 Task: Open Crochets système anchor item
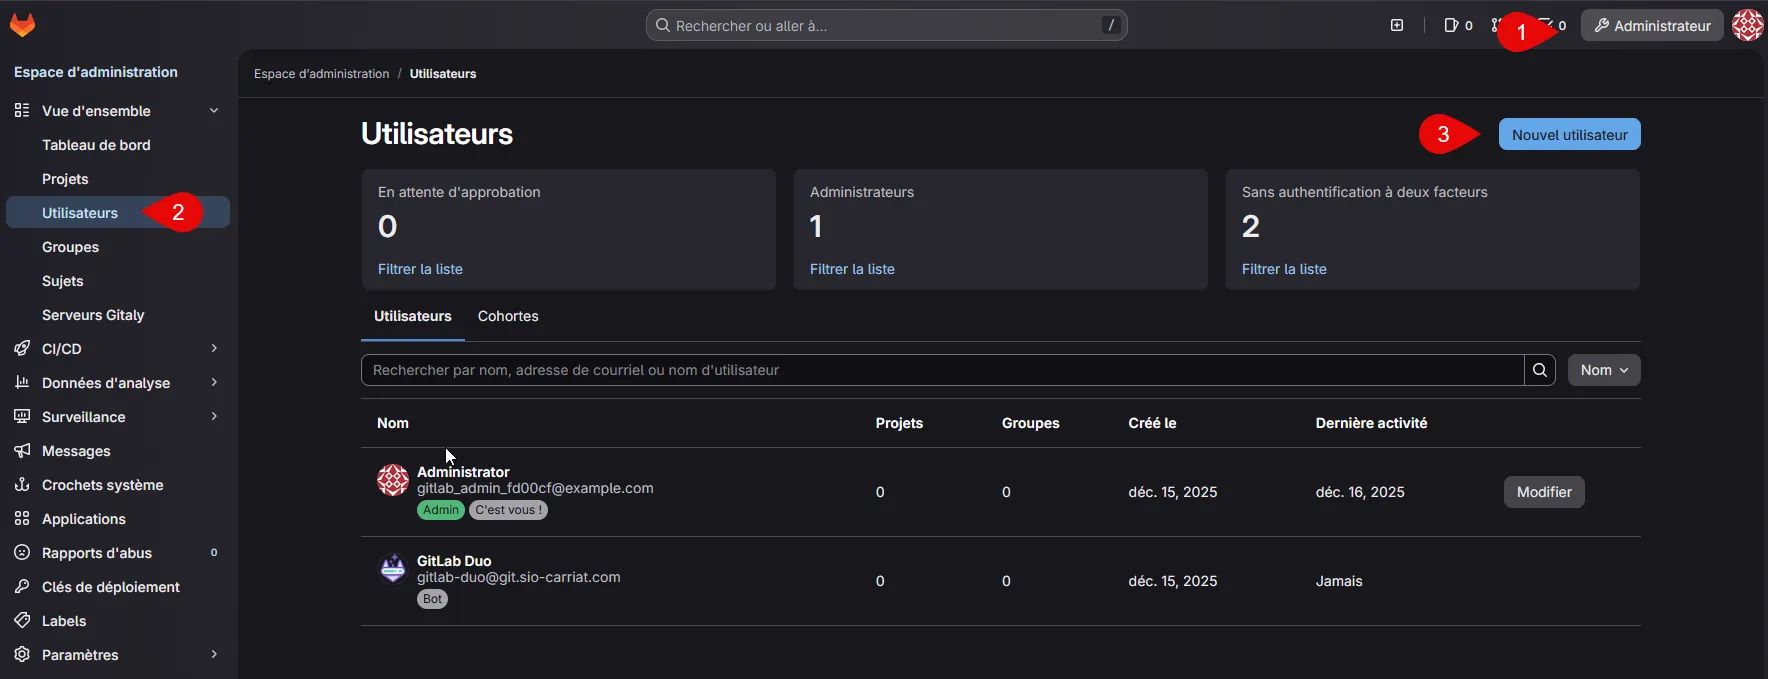(102, 485)
